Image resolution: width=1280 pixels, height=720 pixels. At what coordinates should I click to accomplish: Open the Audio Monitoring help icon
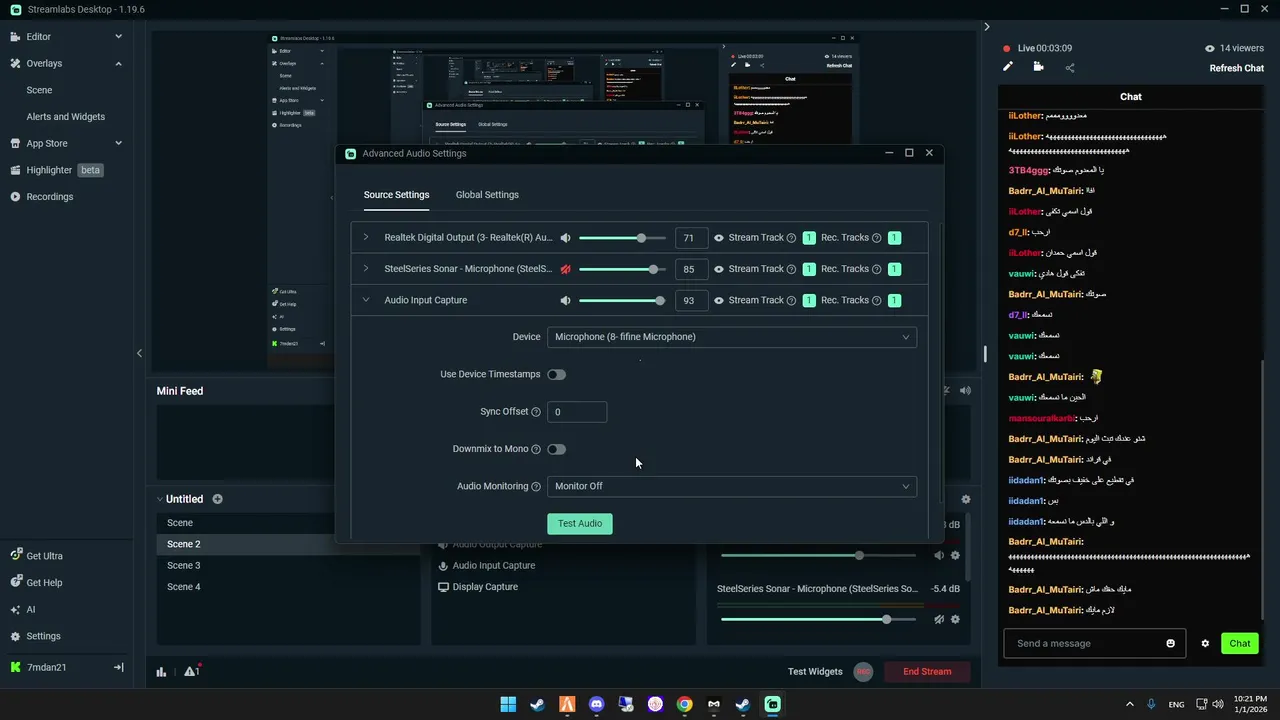click(x=536, y=487)
